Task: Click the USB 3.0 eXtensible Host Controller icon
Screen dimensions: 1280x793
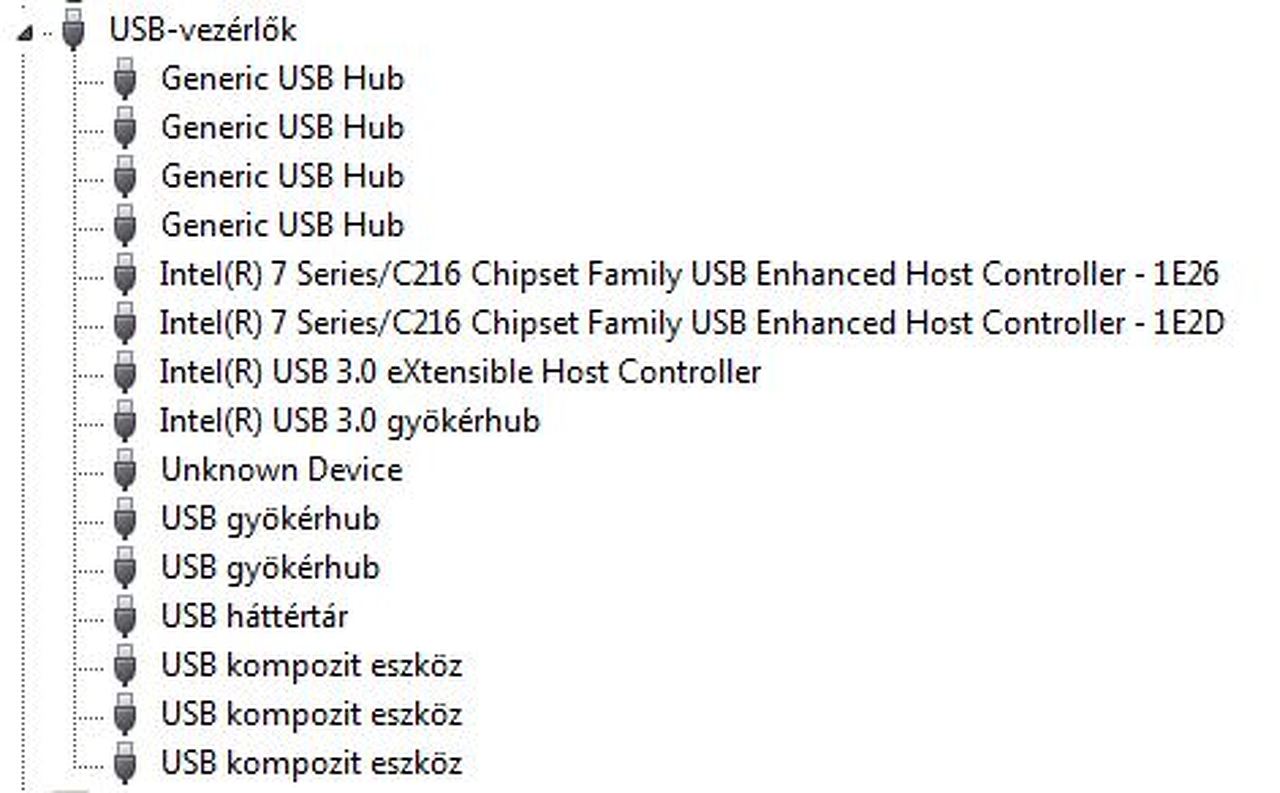Action: (x=125, y=372)
